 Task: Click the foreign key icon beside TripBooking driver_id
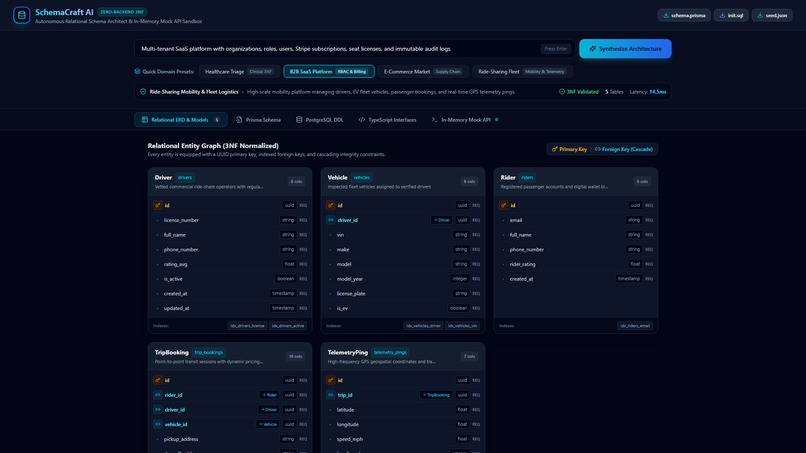[x=158, y=410]
